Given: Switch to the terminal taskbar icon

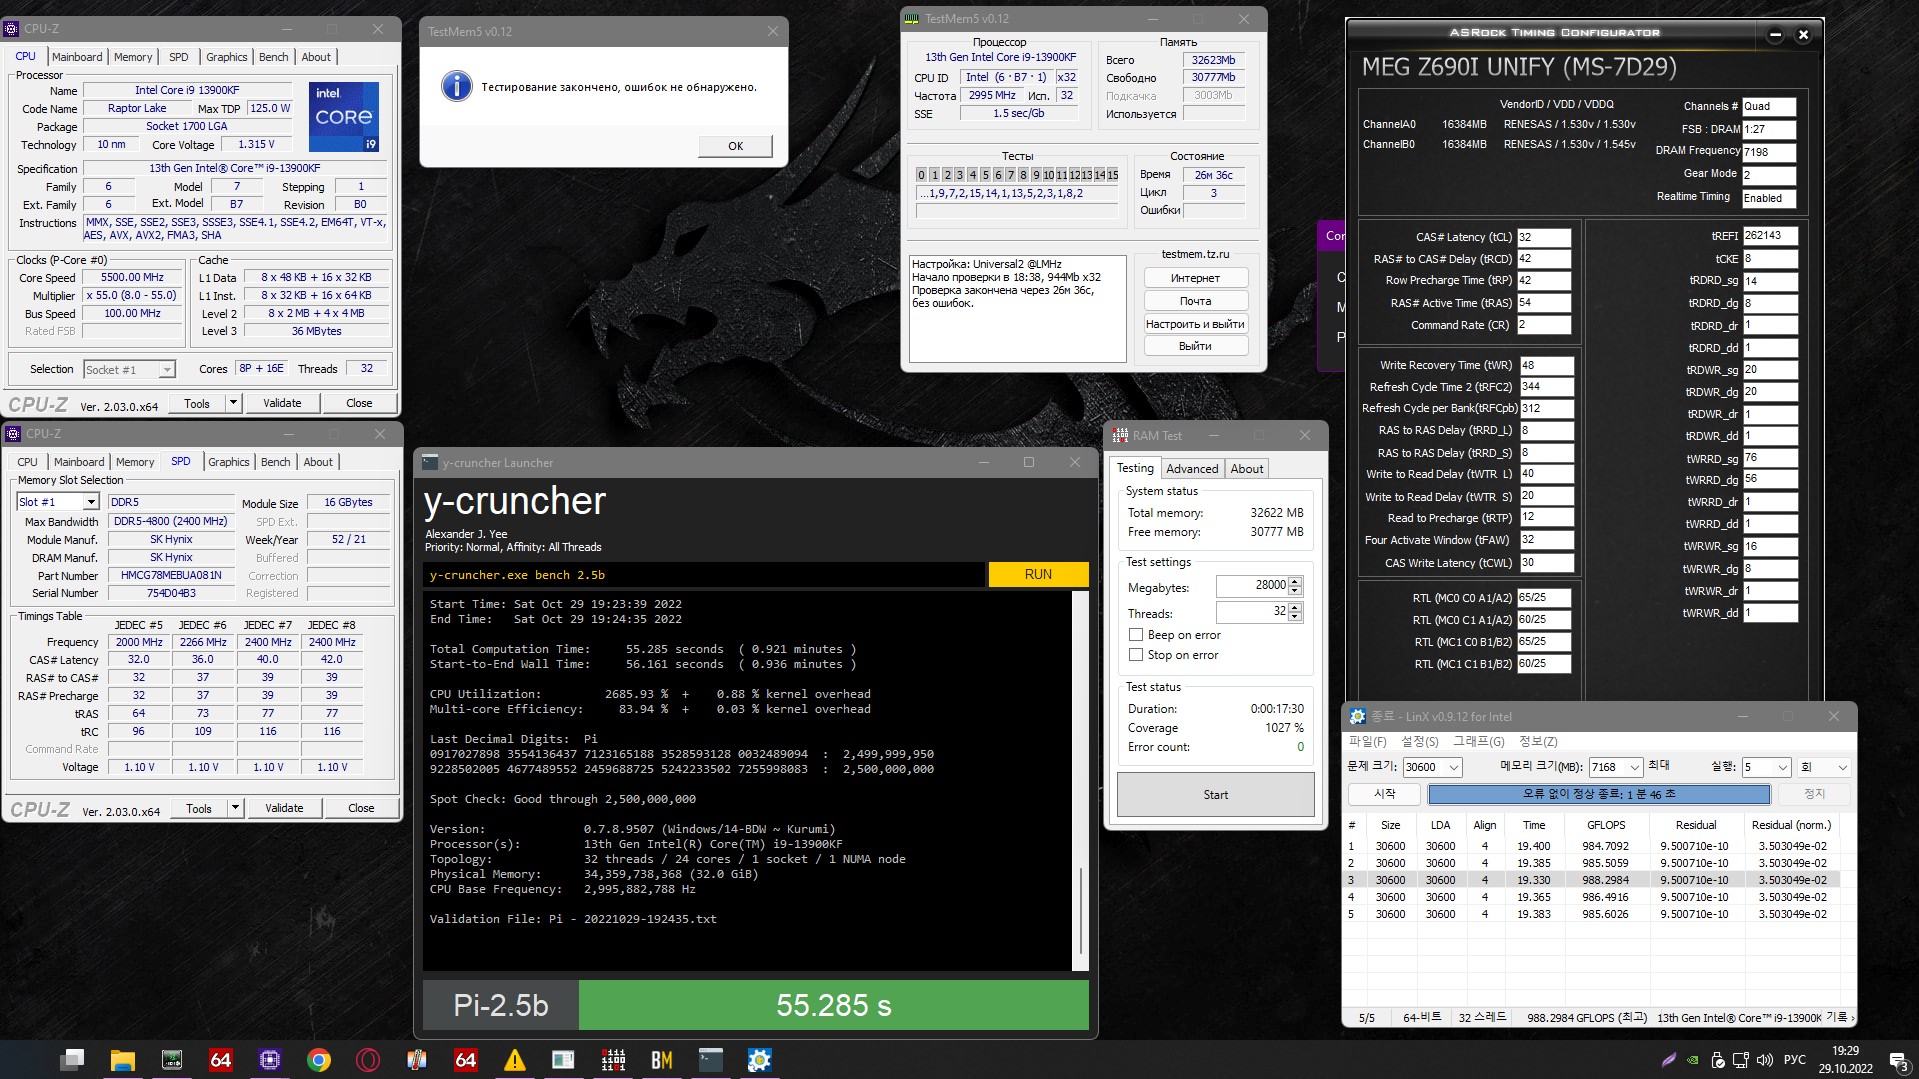Looking at the screenshot, I should [x=710, y=1060].
